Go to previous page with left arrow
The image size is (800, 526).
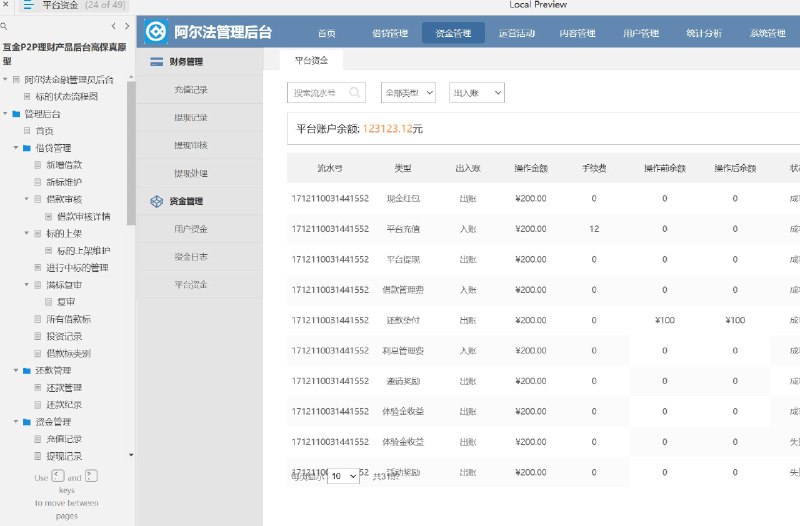point(114,26)
